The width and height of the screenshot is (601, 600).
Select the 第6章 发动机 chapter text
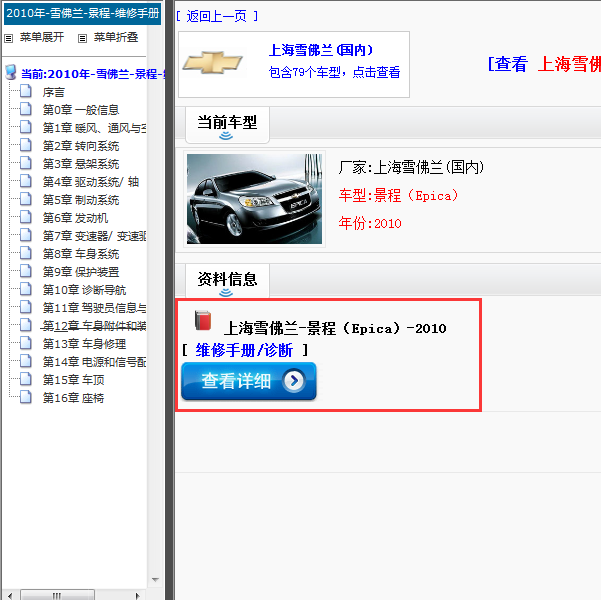(75, 218)
